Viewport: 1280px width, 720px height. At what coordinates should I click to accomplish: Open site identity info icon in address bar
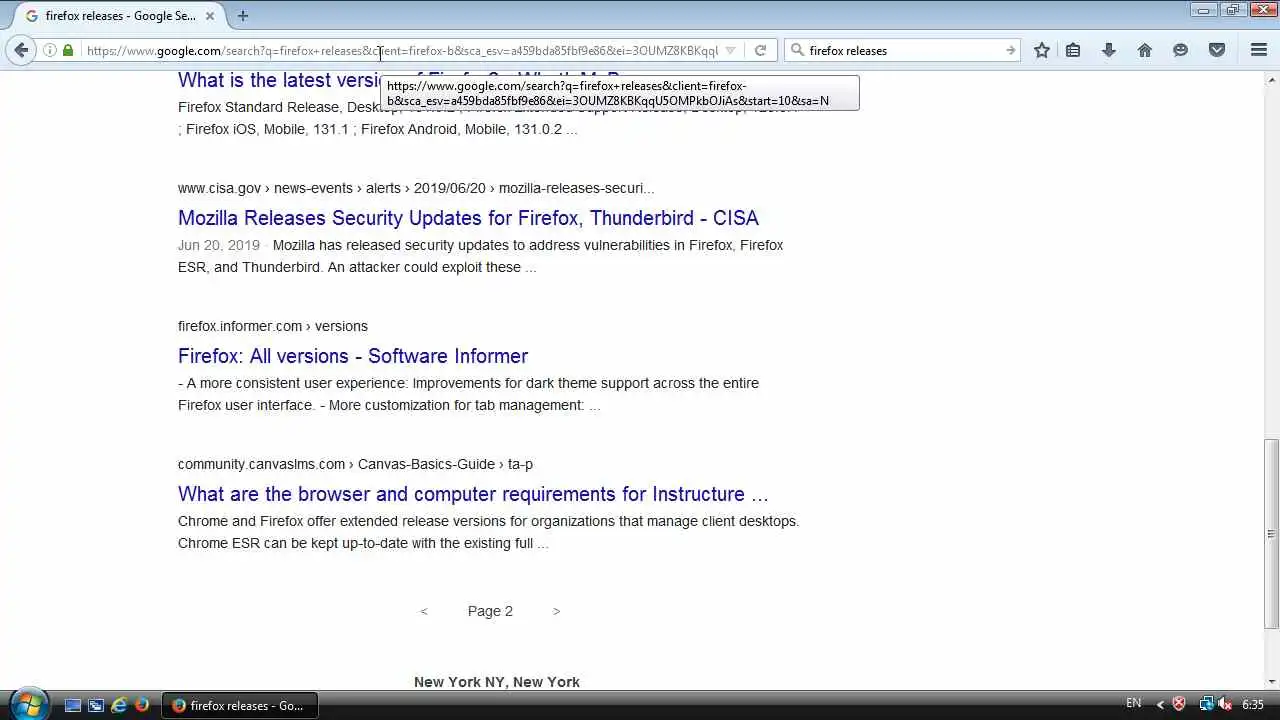point(50,50)
